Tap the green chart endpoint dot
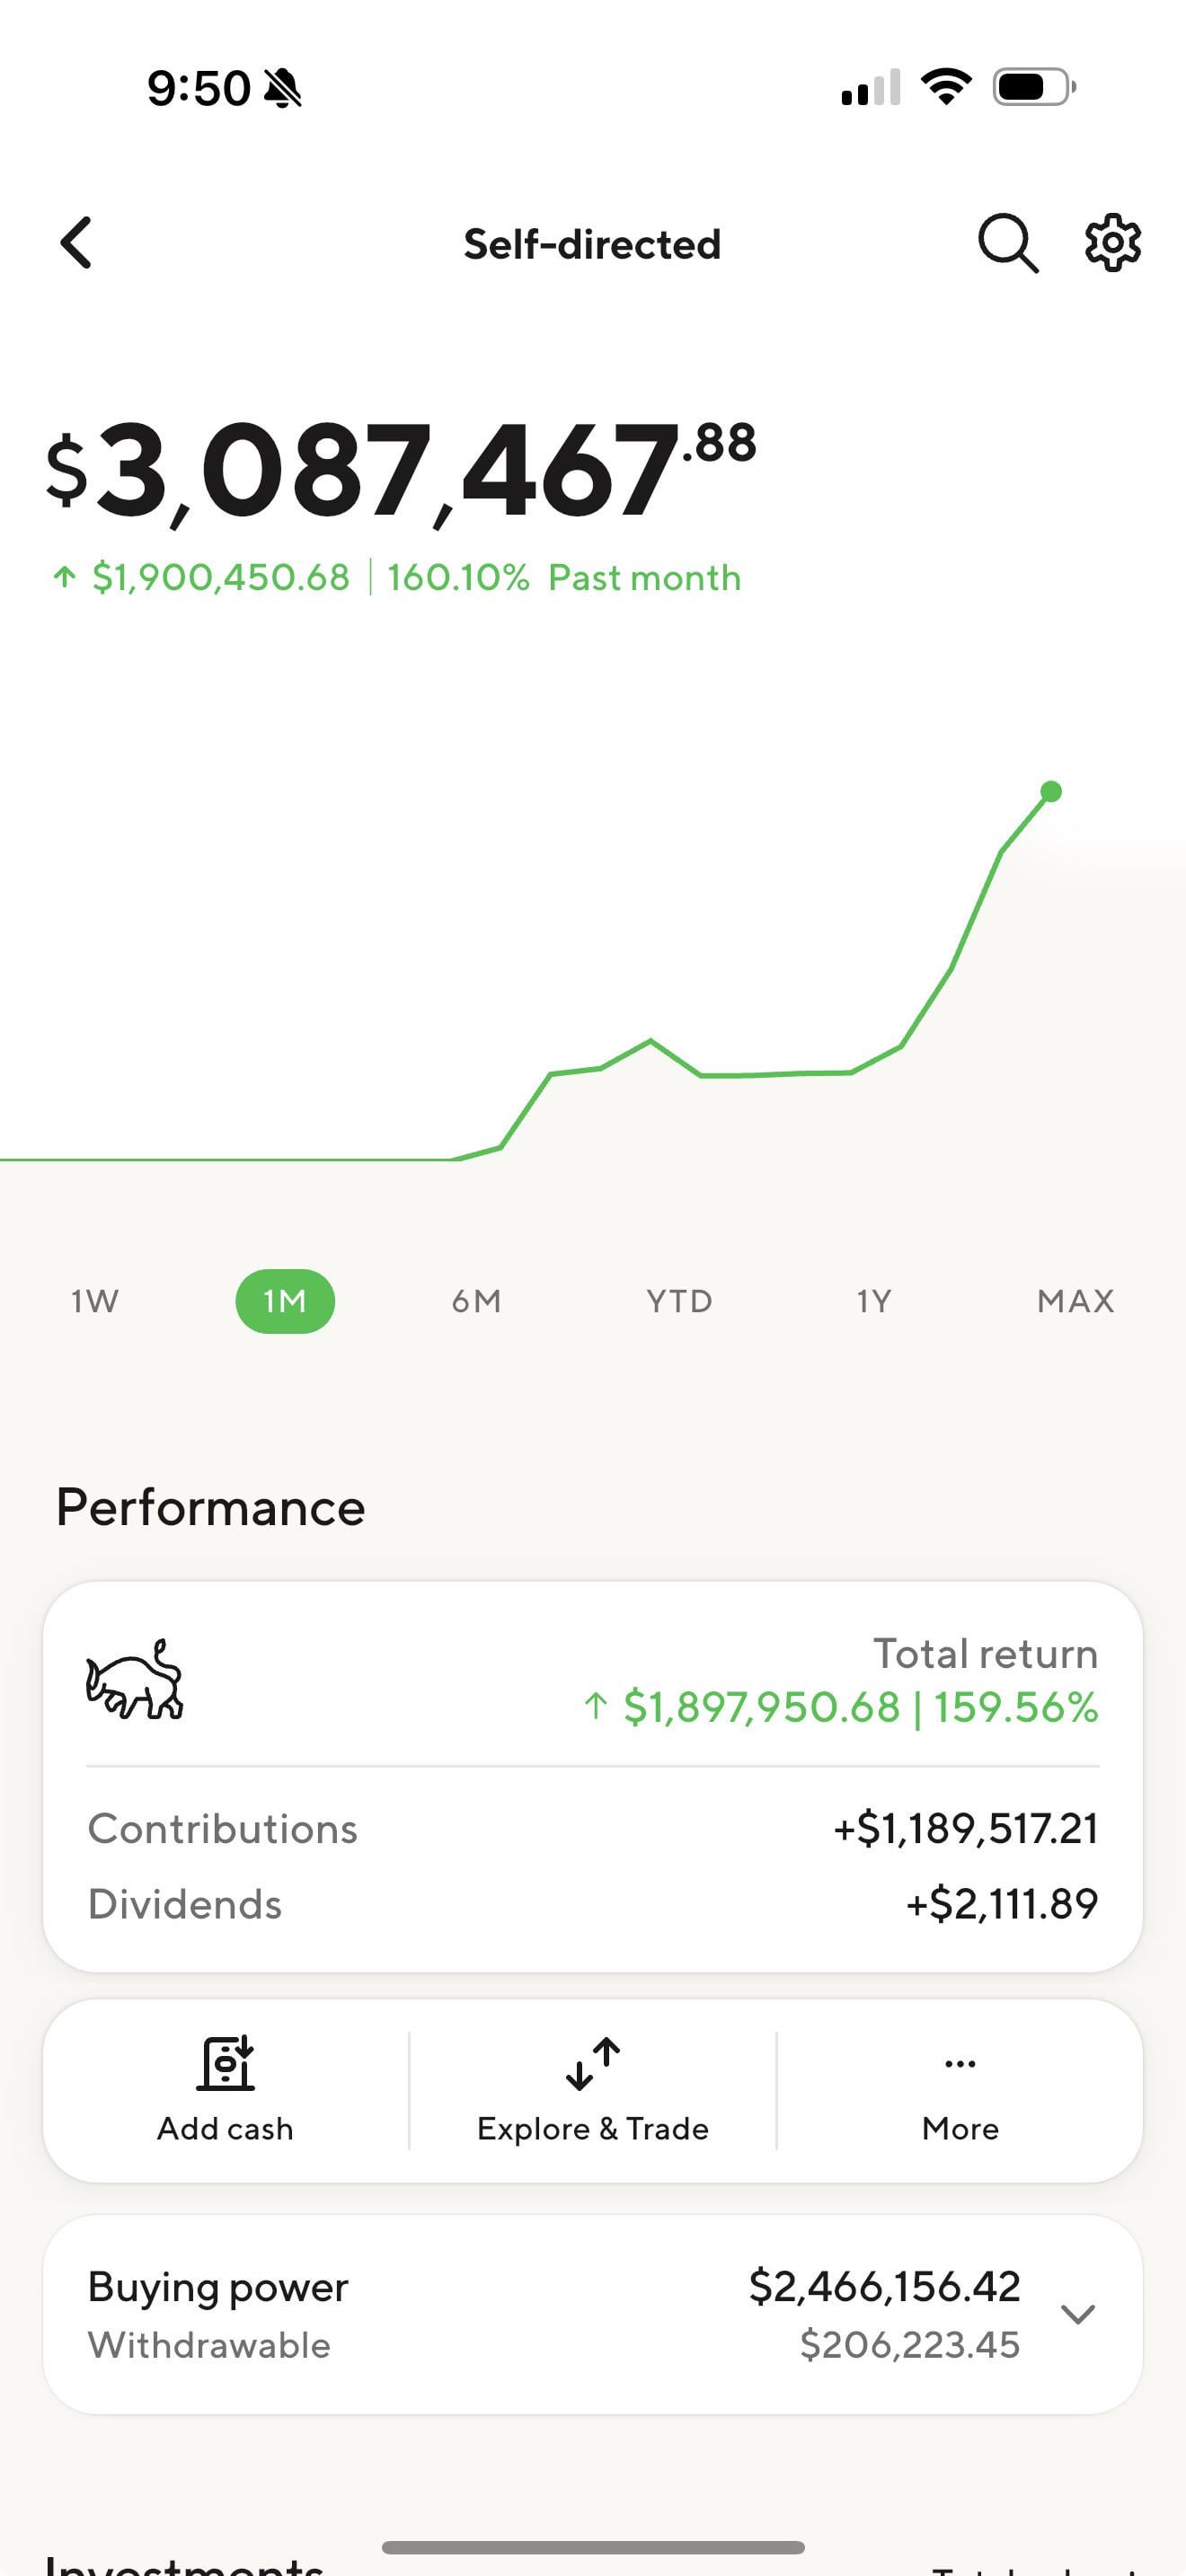 (1050, 792)
